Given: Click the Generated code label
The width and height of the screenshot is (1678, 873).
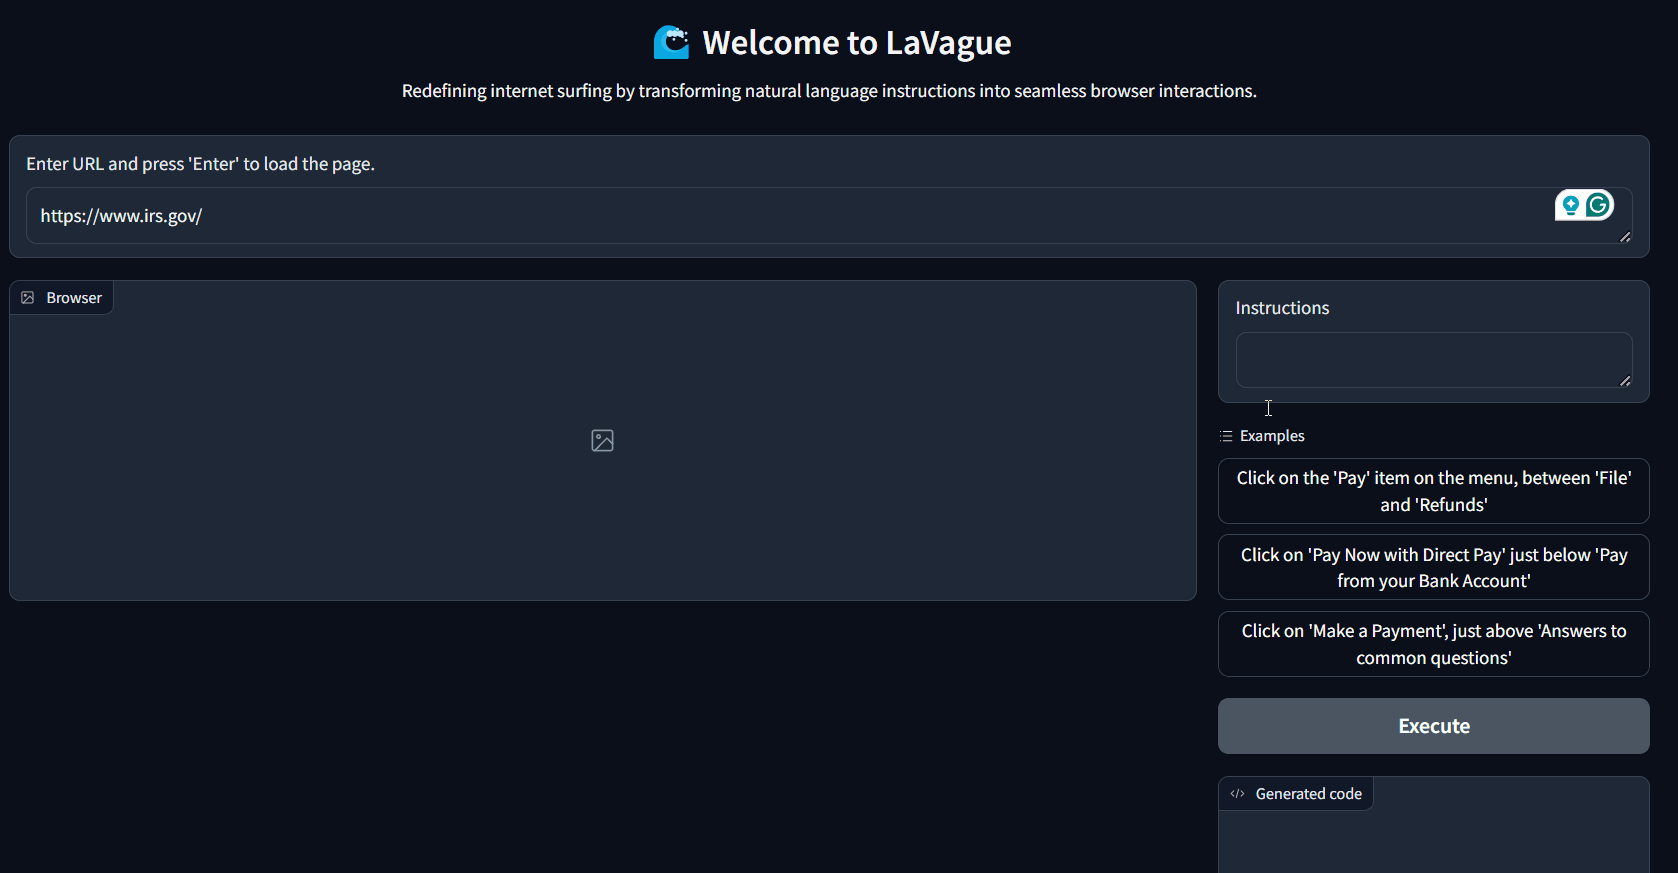Looking at the screenshot, I should pos(1296,794).
